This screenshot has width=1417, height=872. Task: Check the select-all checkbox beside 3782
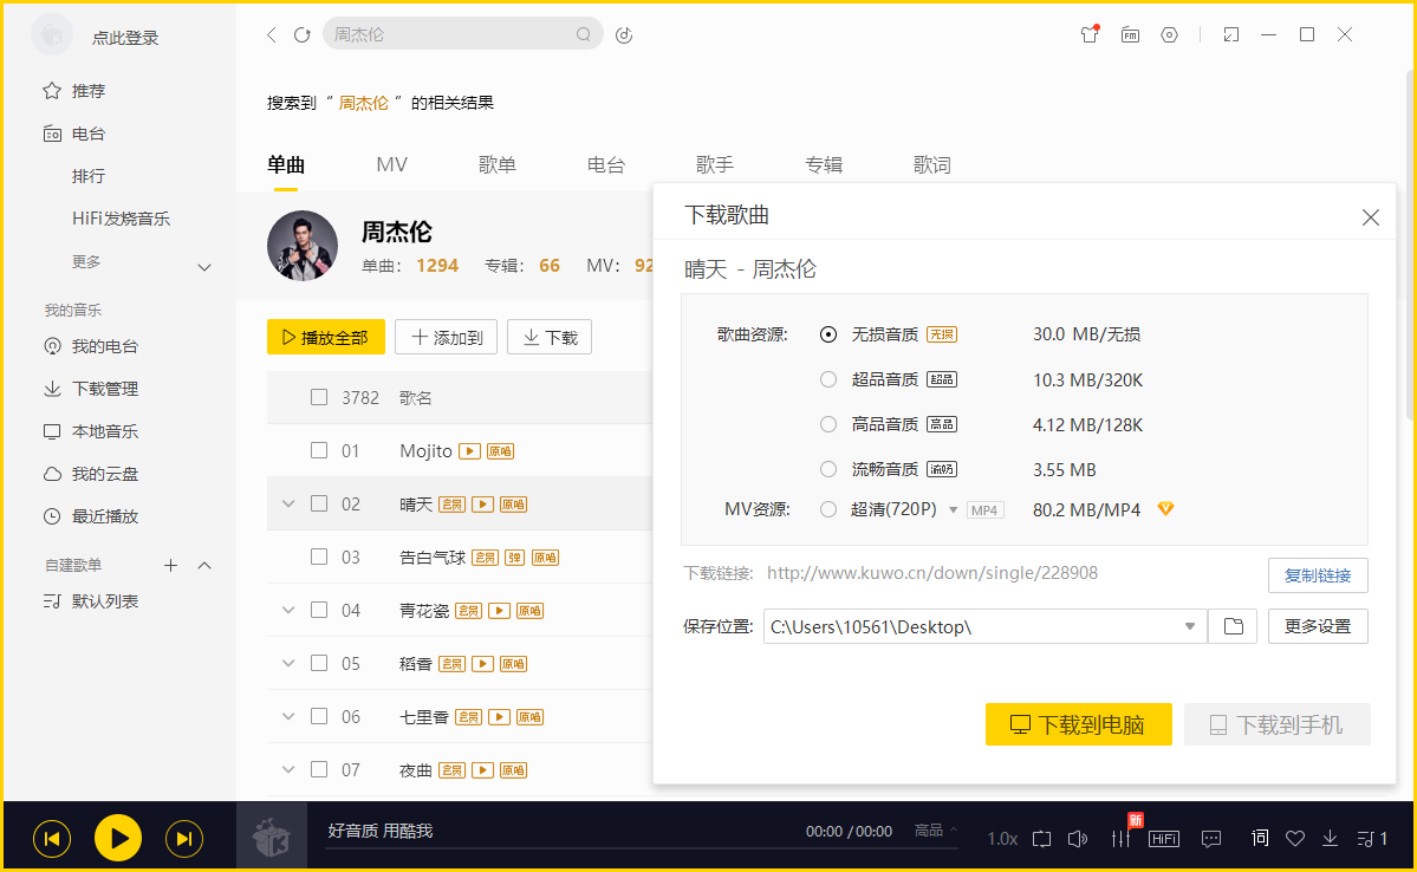[319, 397]
